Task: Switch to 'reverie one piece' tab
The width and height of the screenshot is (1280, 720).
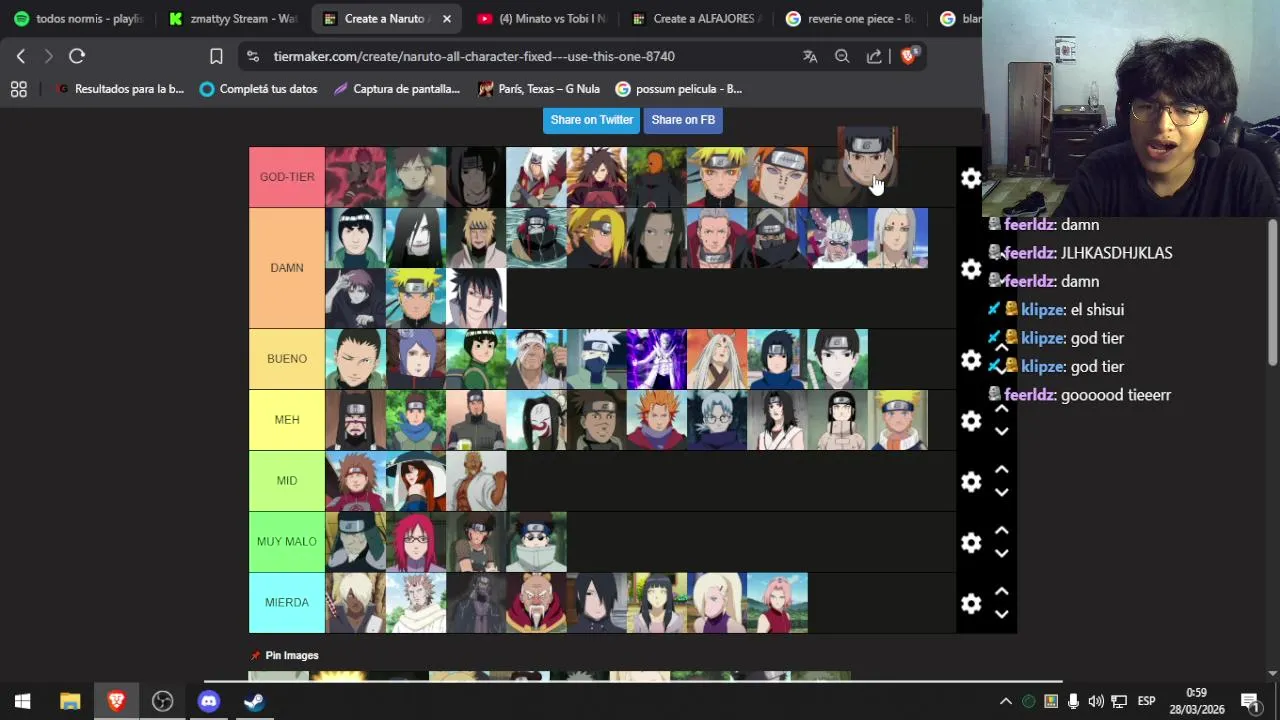Action: (x=850, y=18)
